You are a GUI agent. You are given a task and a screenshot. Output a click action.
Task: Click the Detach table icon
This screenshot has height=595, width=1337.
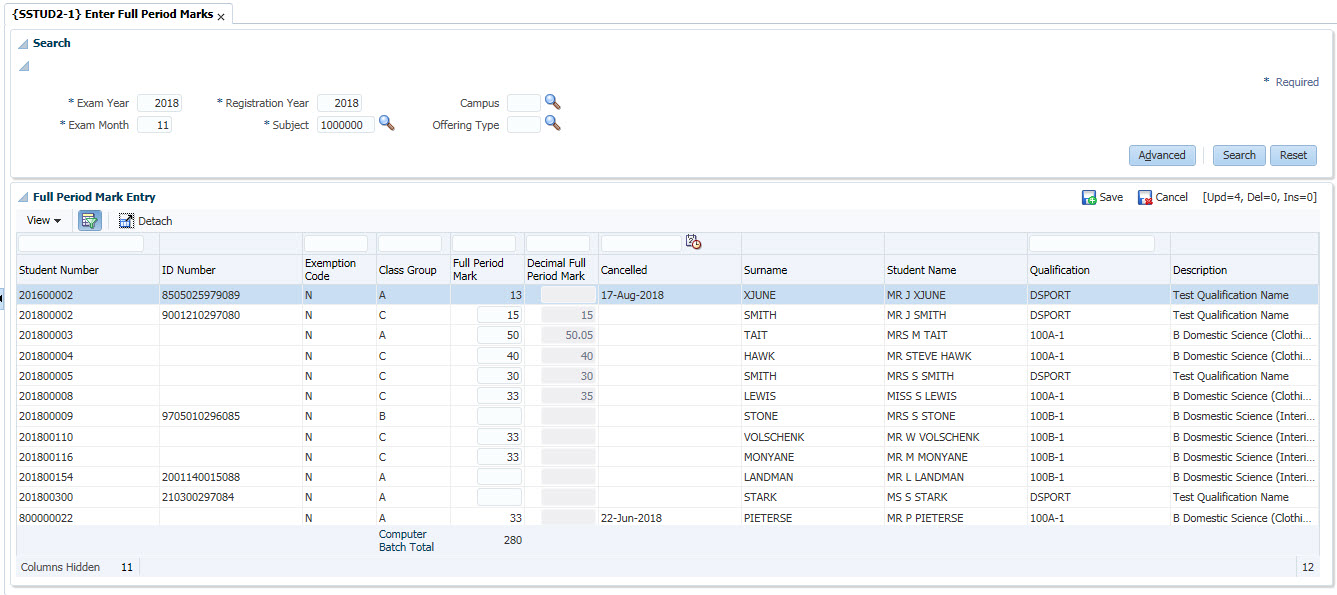126,221
